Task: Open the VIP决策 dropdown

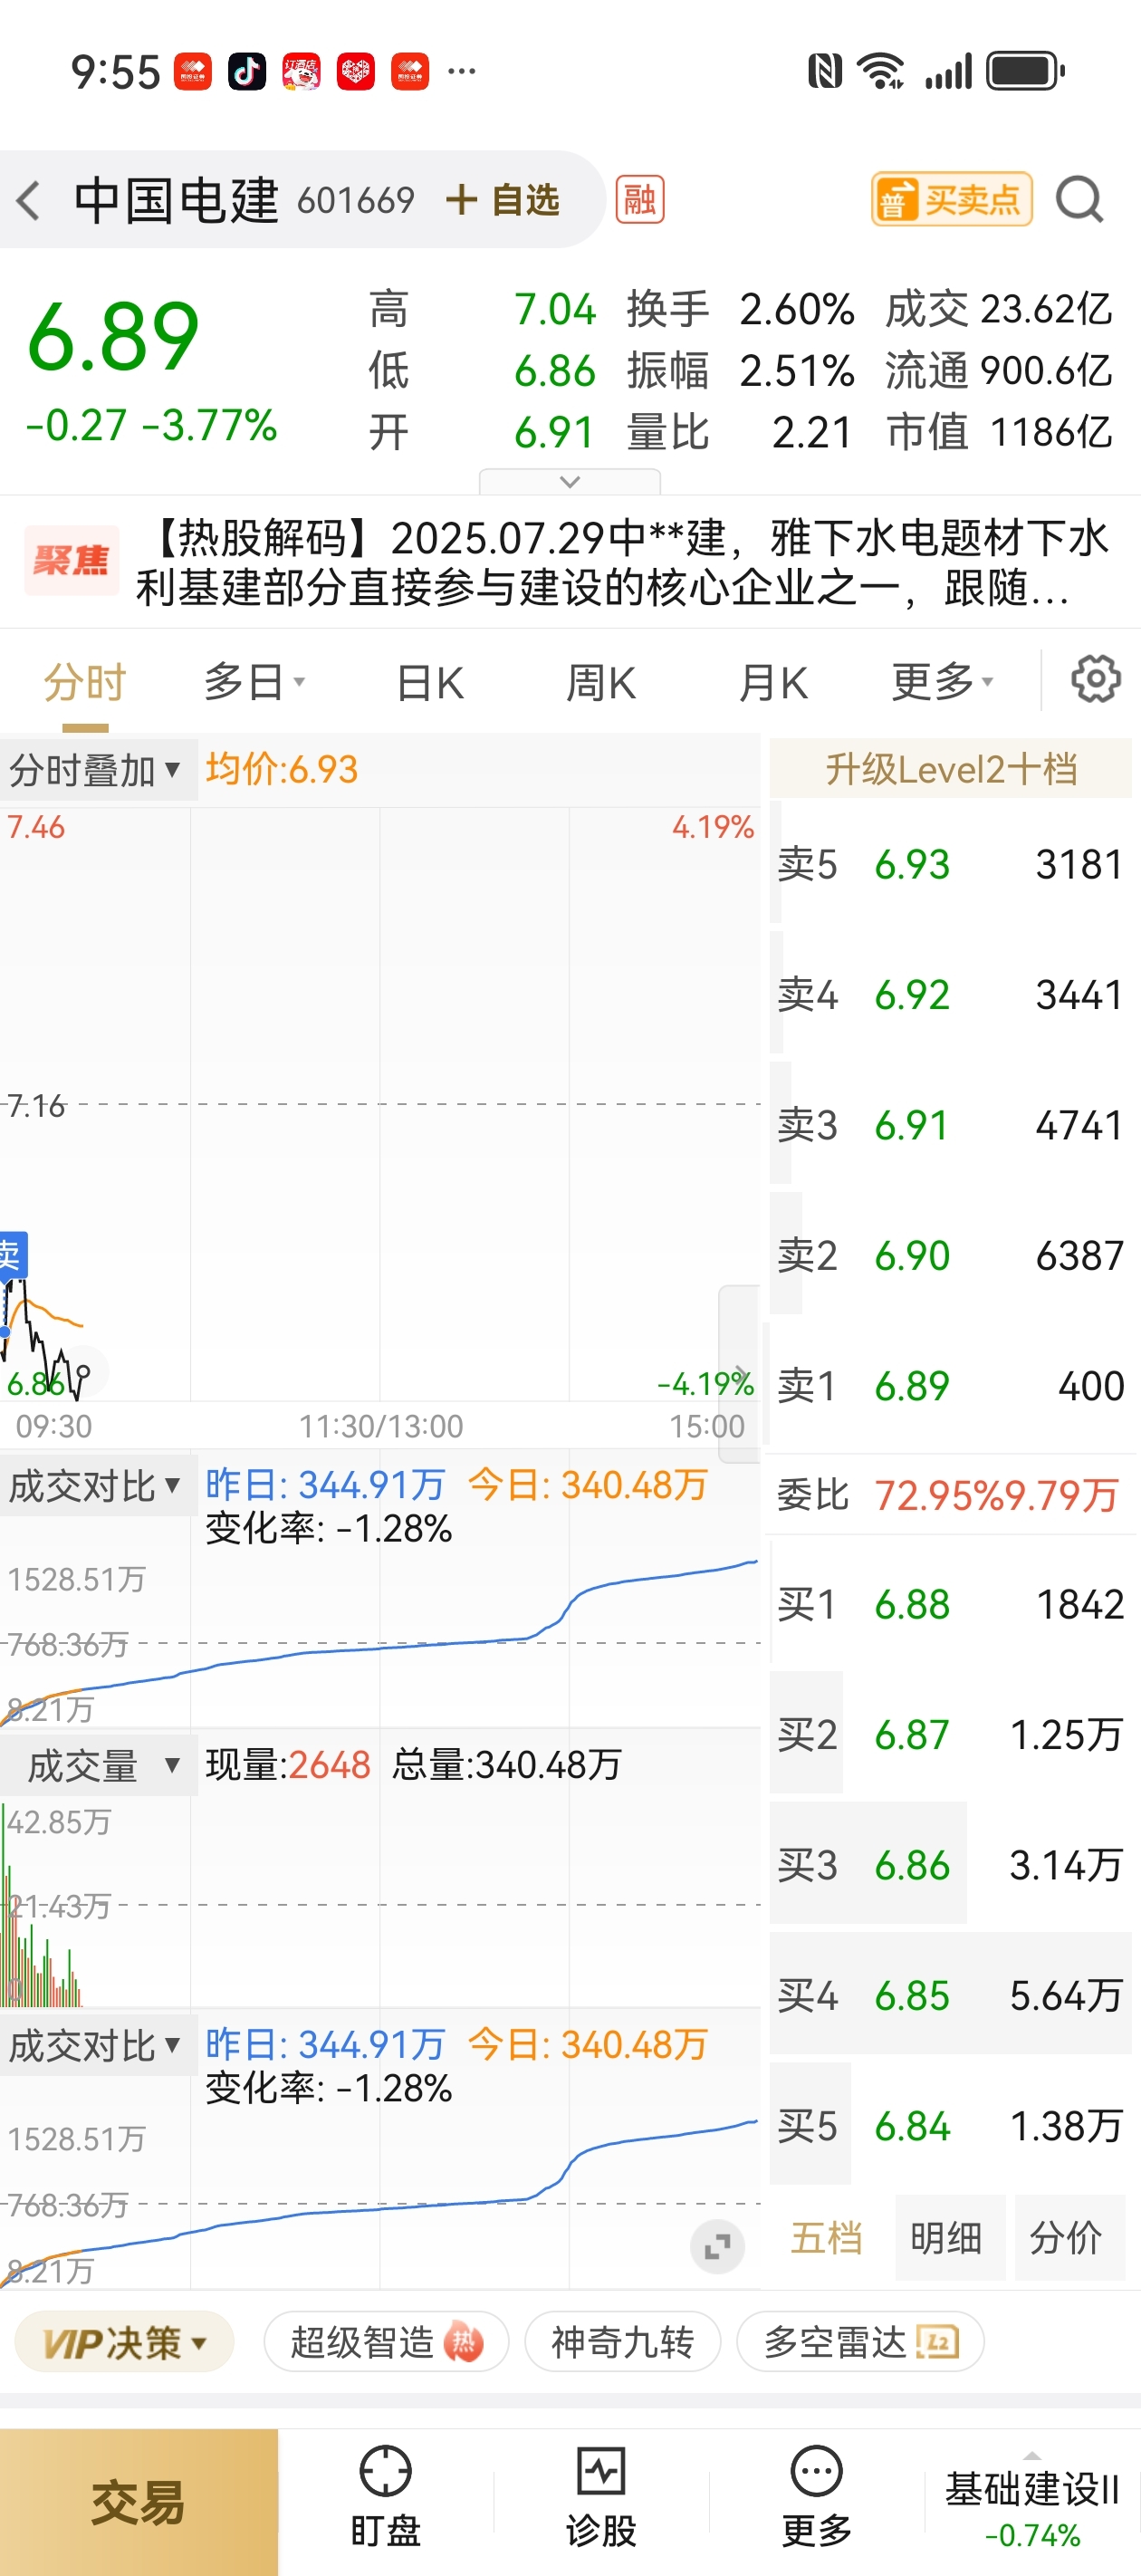Action: tap(124, 2342)
